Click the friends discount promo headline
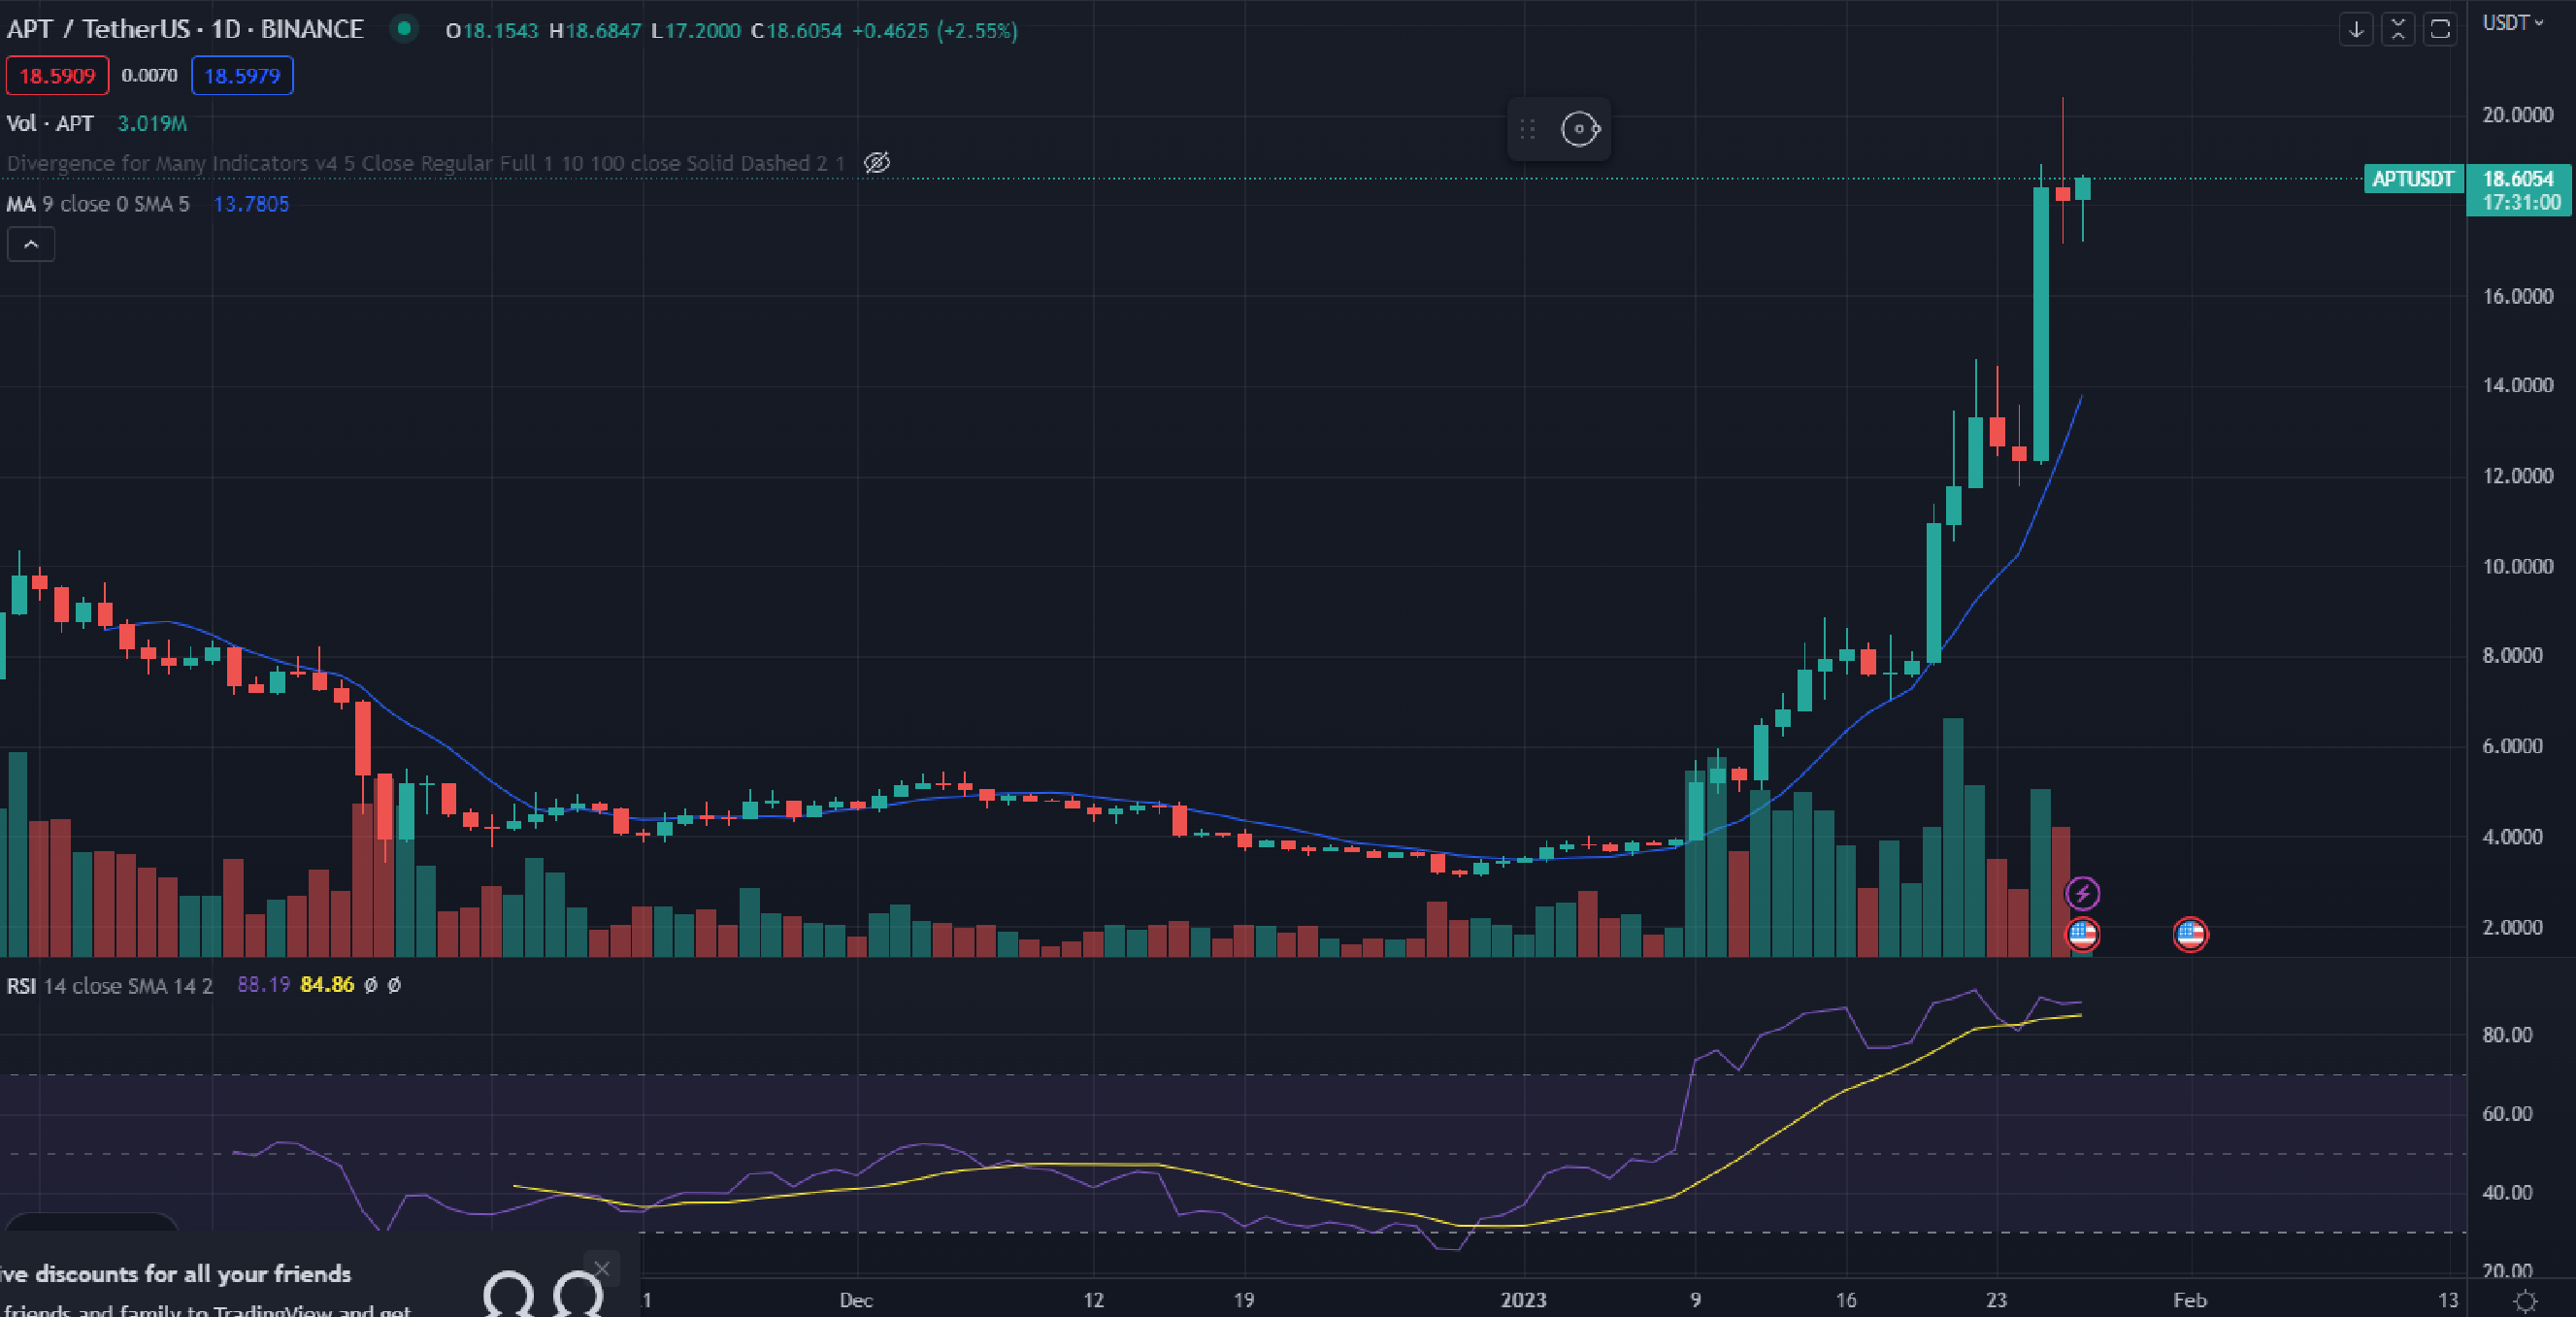Image resolution: width=2576 pixels, height=1317 pixels. tap(175, 1273)
